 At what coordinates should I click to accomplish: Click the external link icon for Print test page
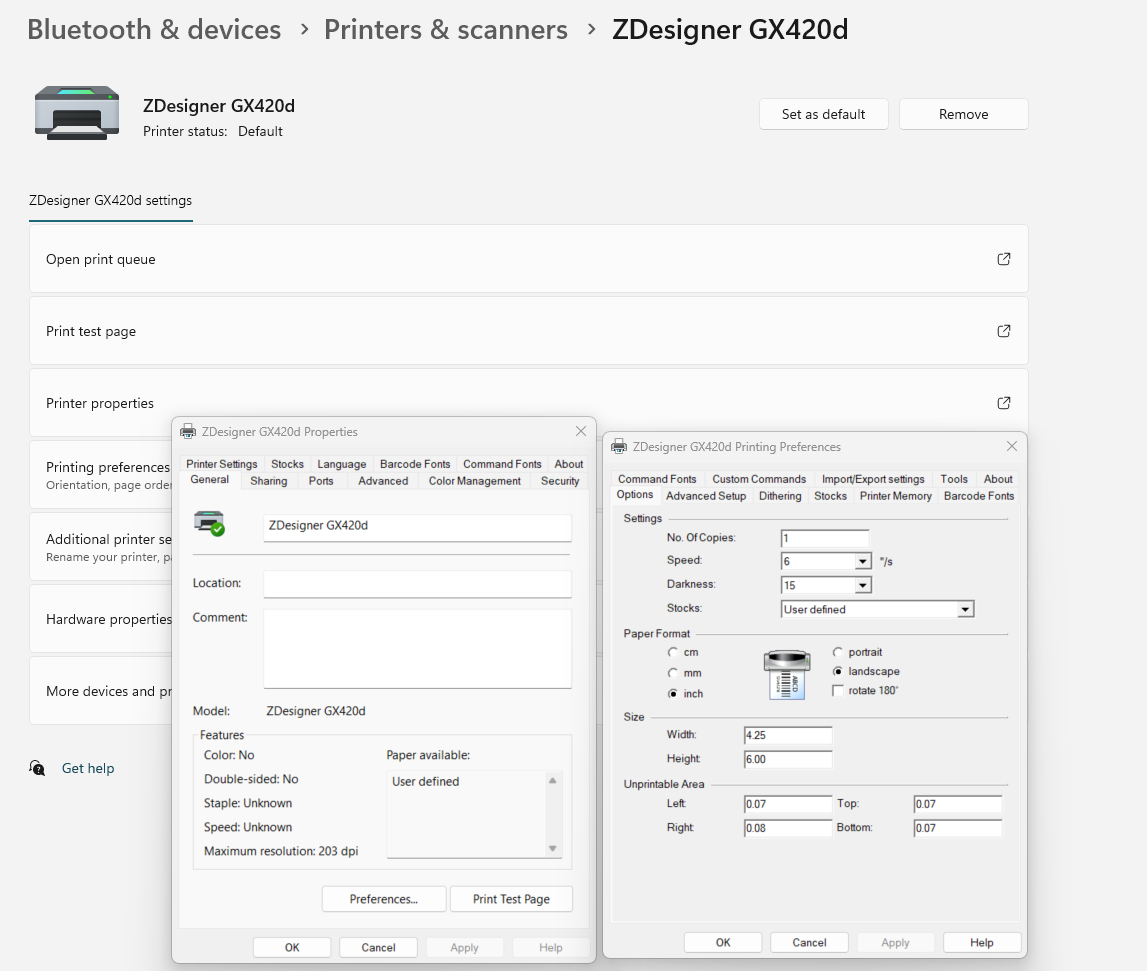coord(1004,331)
